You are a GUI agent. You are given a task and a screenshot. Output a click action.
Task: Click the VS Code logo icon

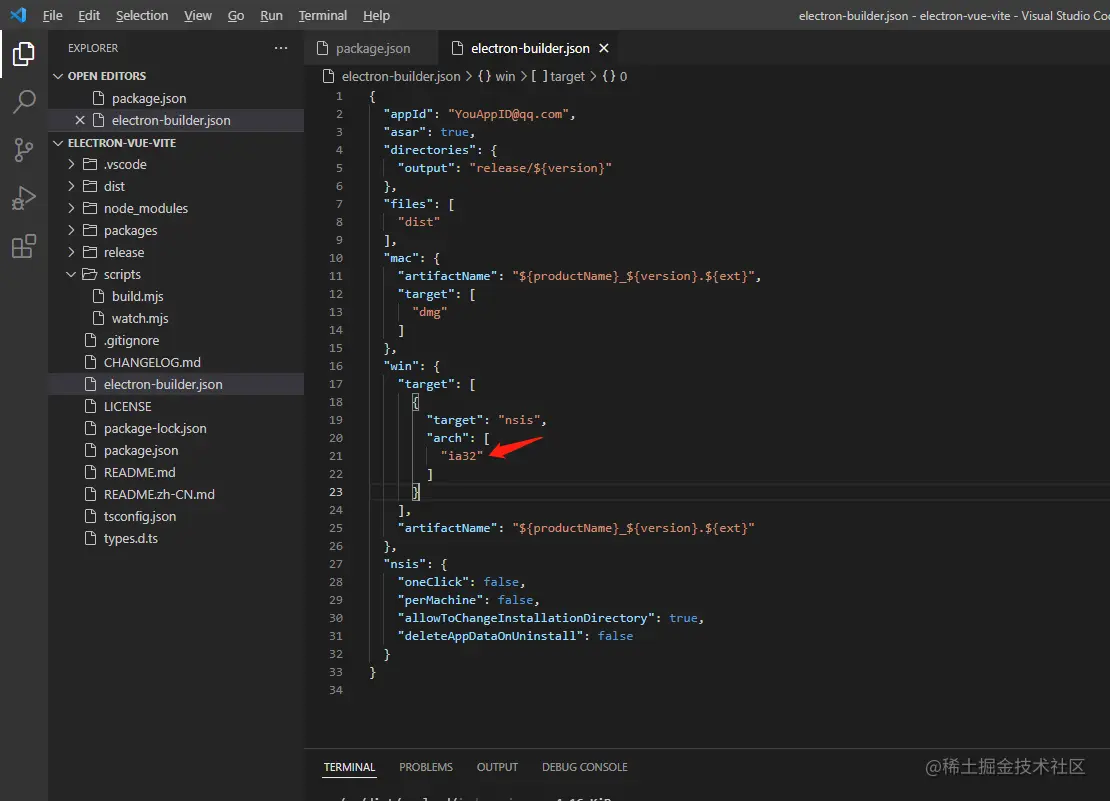click(18, 15)
